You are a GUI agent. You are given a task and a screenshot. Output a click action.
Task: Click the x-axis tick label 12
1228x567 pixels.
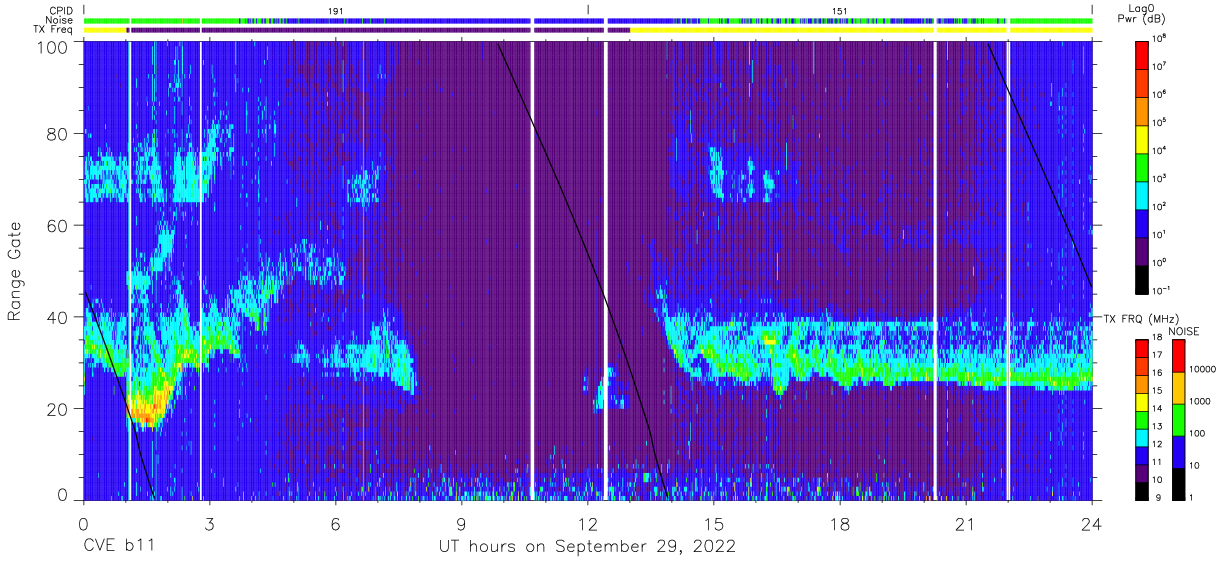click(x=587, y=525)
